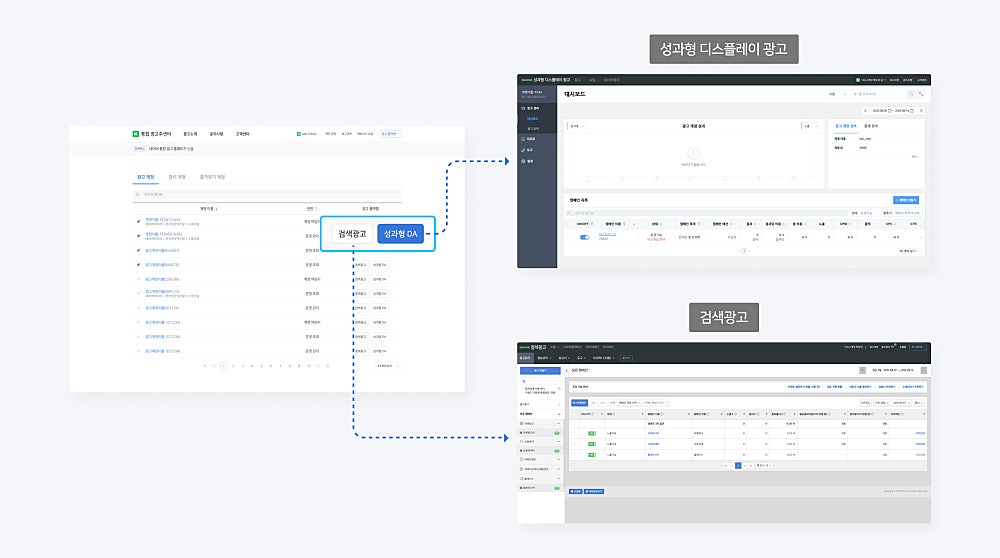1000x558 pixels.
Task: Check the first campaign row checkbox in 검색광고 table
Action: (574, 433)
